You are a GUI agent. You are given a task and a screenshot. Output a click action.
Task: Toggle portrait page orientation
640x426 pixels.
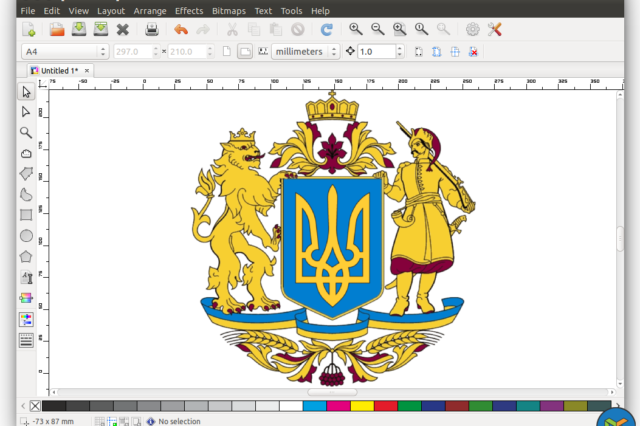coord(227,51)
